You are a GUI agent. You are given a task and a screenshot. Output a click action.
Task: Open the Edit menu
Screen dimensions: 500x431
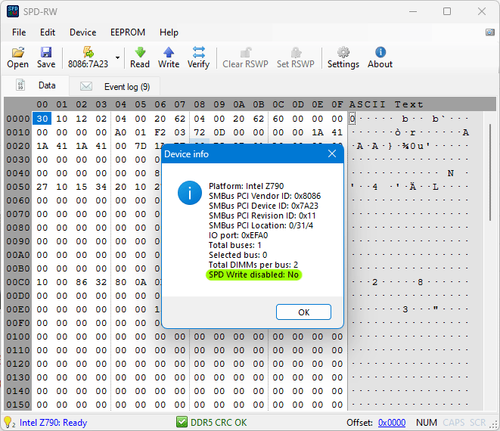(x=47, y=32)
